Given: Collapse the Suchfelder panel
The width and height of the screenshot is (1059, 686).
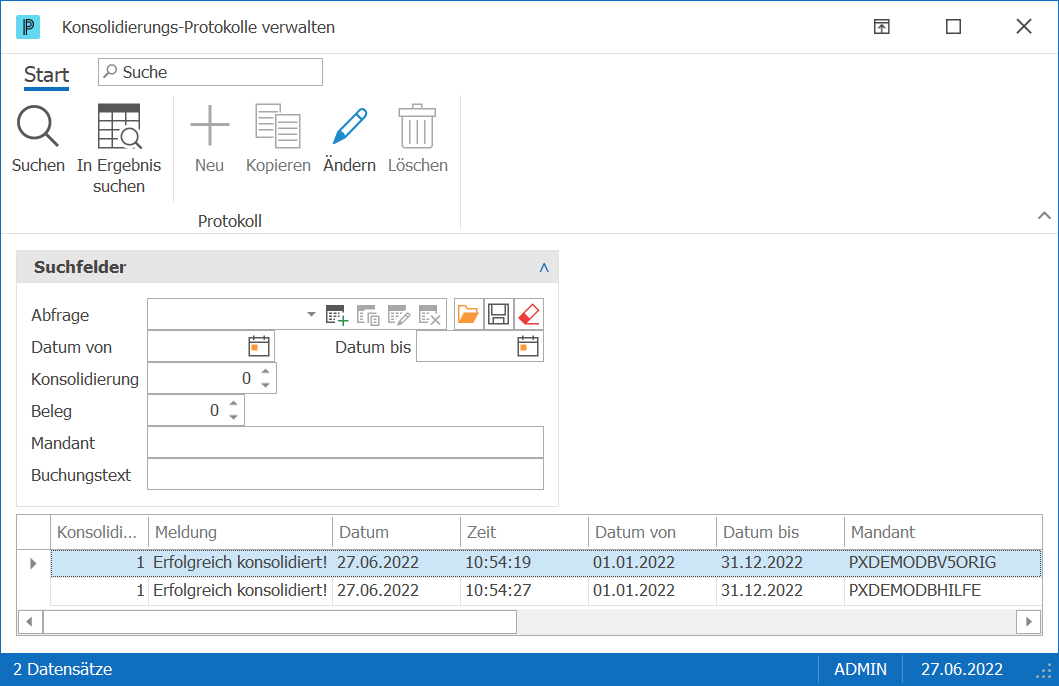Looking at the screenshot, I should tap(544, 267).
